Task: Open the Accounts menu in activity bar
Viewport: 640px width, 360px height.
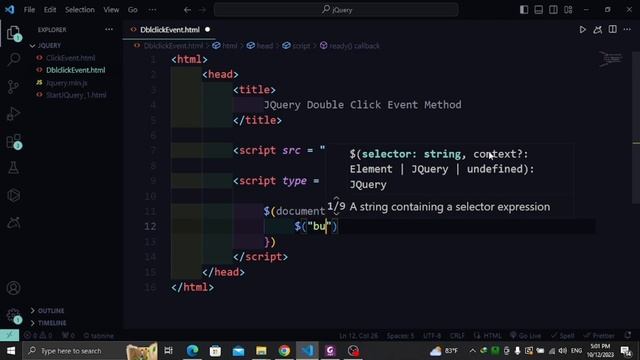Action: tap(13, 288)
